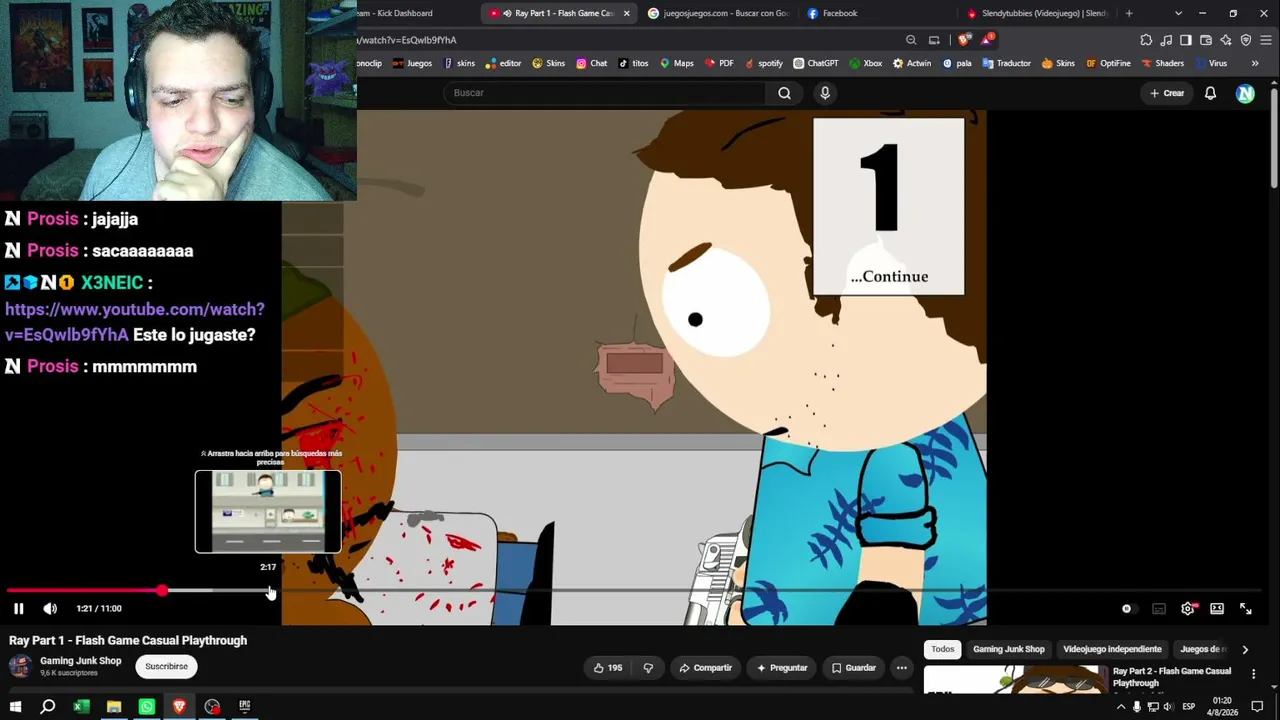Click the Compartir share button
1280x720 pixels.
[706, 668]
